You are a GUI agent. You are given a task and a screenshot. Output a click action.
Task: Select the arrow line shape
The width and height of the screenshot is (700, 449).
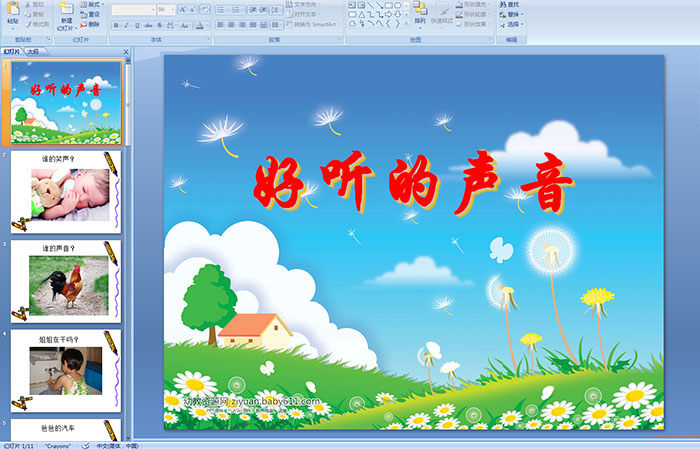pyautogui.click(x=379, y=5)
